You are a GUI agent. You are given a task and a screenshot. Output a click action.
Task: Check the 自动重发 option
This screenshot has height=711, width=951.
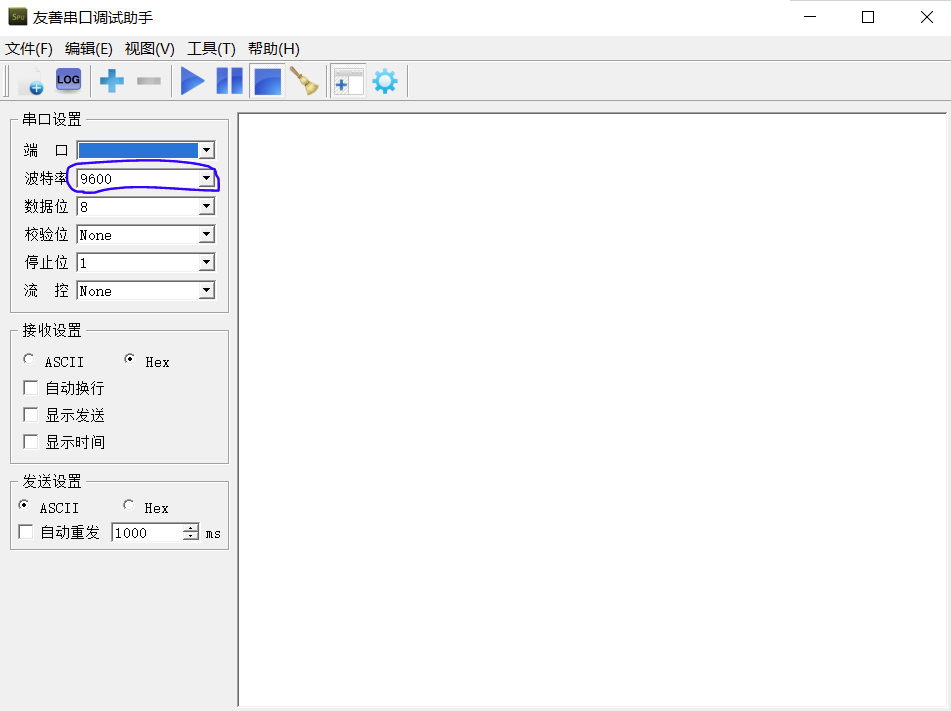coord(26,532)
